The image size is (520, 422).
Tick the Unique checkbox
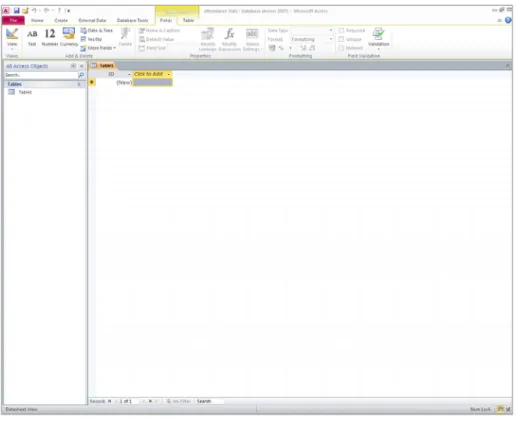(341, 39)
